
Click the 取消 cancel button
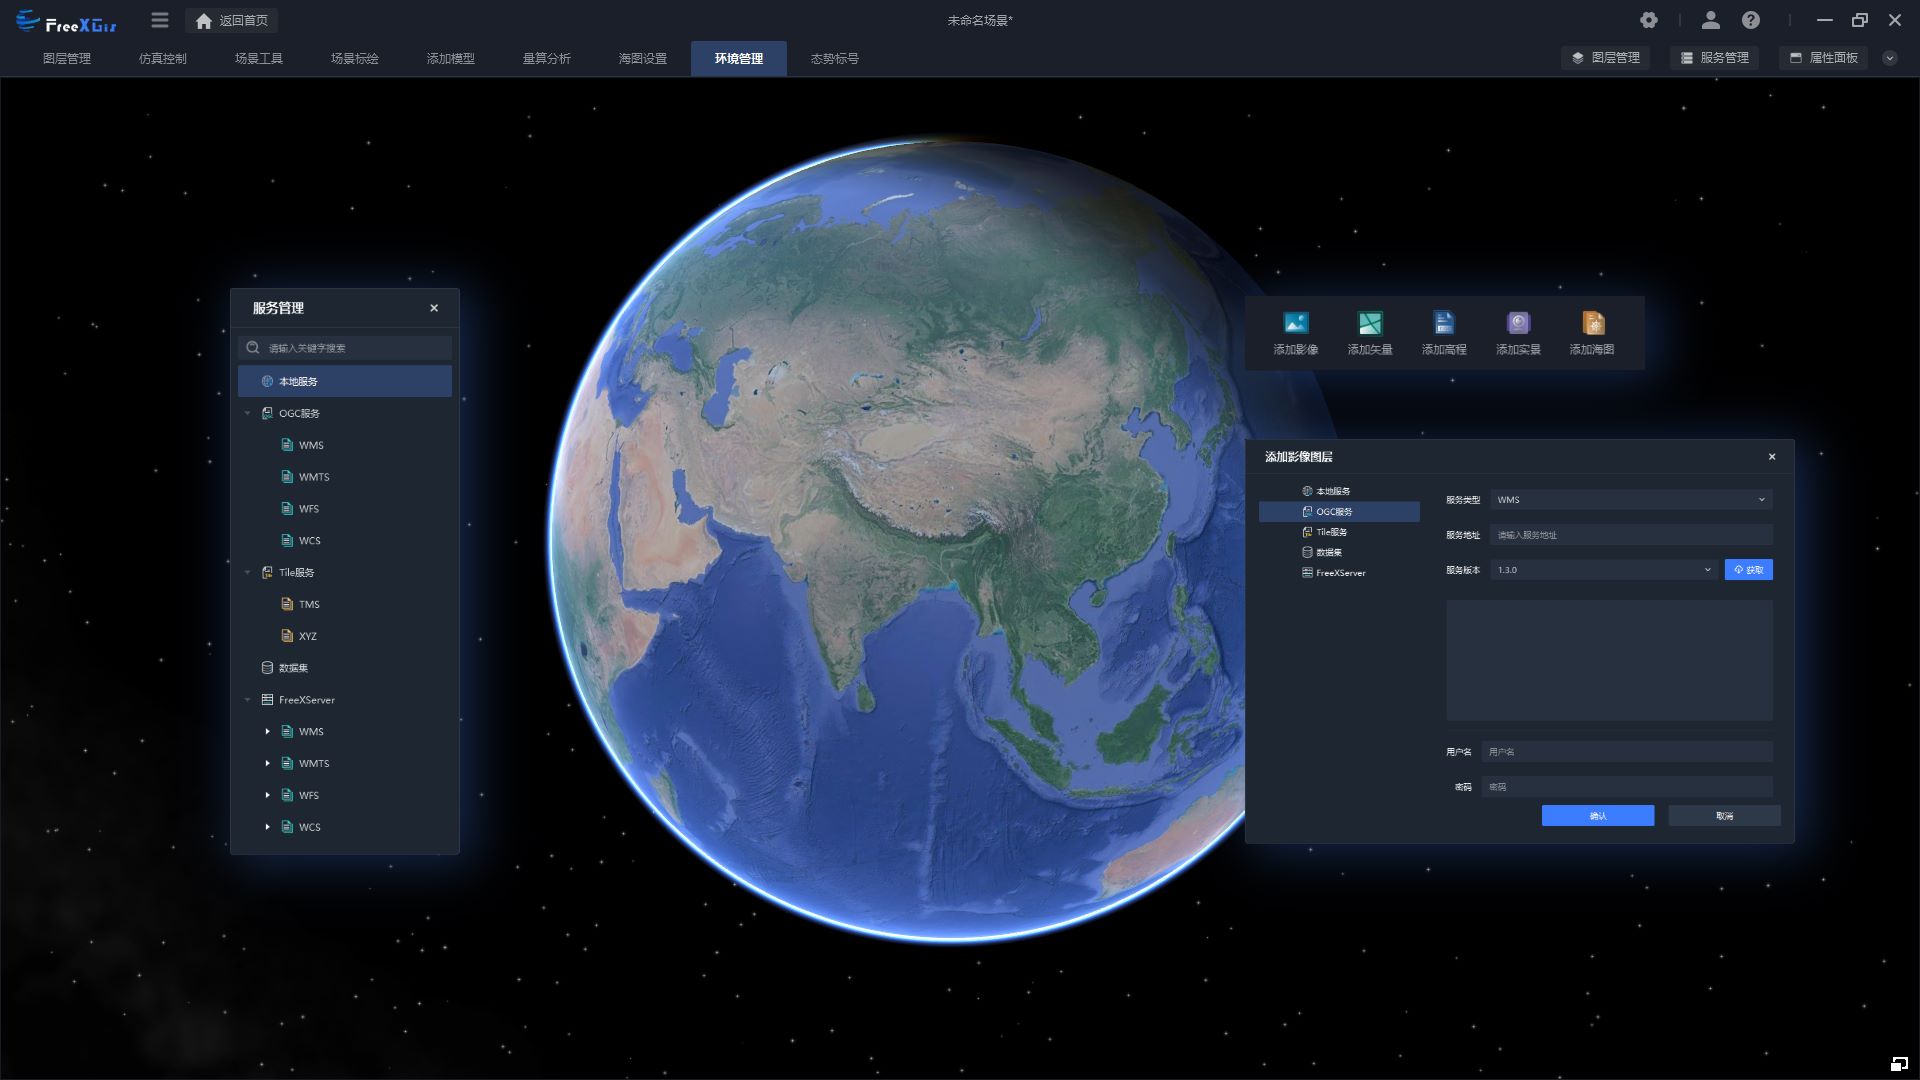(1724, 816)
